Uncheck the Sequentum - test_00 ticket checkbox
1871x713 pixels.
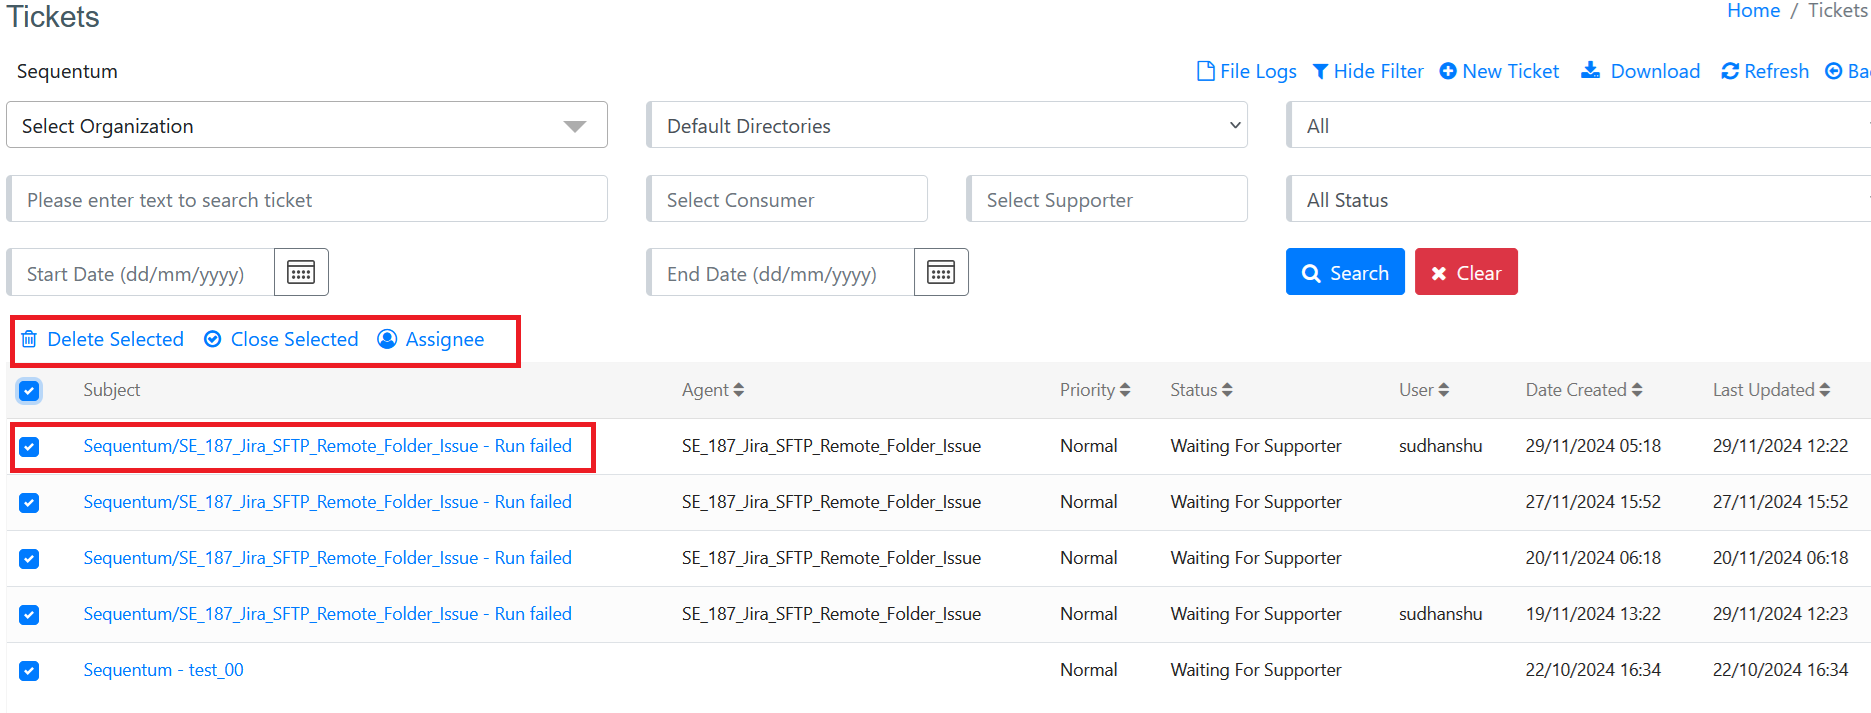(x=29, y=671)
